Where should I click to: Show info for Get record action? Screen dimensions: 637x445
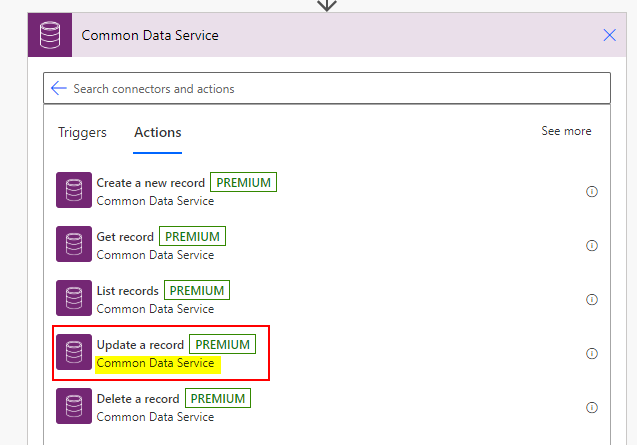592,245
